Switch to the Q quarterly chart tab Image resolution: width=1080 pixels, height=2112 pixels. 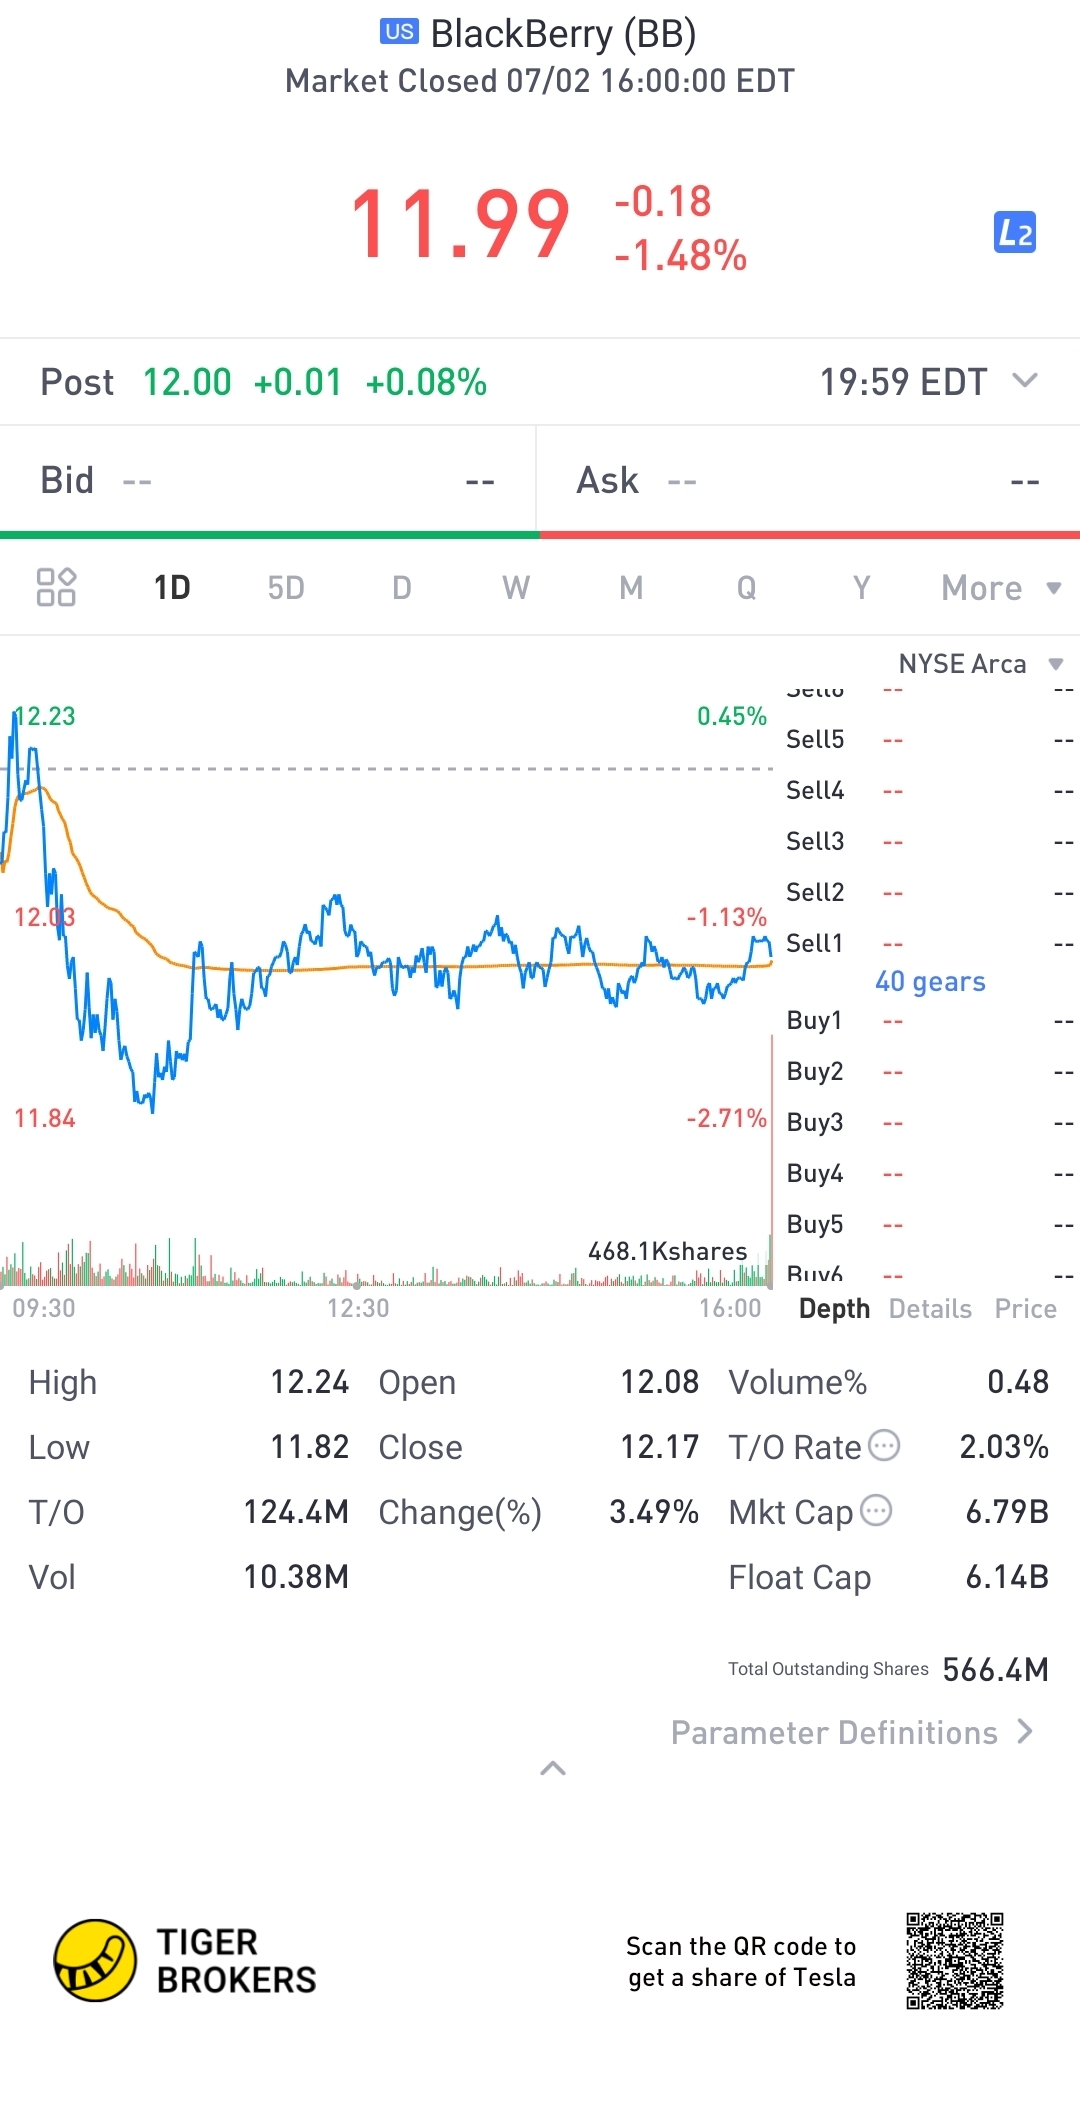coord(746,588)
